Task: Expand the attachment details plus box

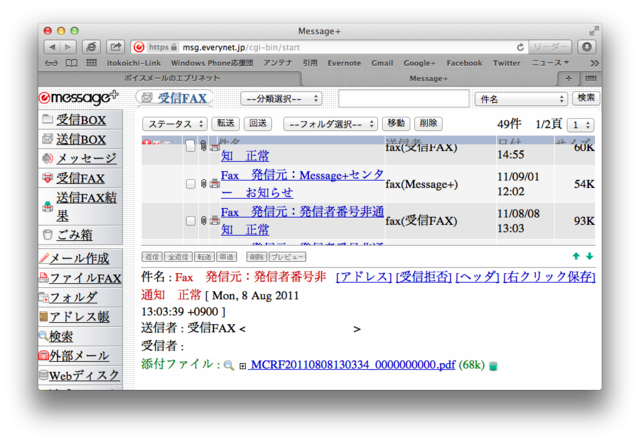Action: pyautogui.click(x=242, y=366)
